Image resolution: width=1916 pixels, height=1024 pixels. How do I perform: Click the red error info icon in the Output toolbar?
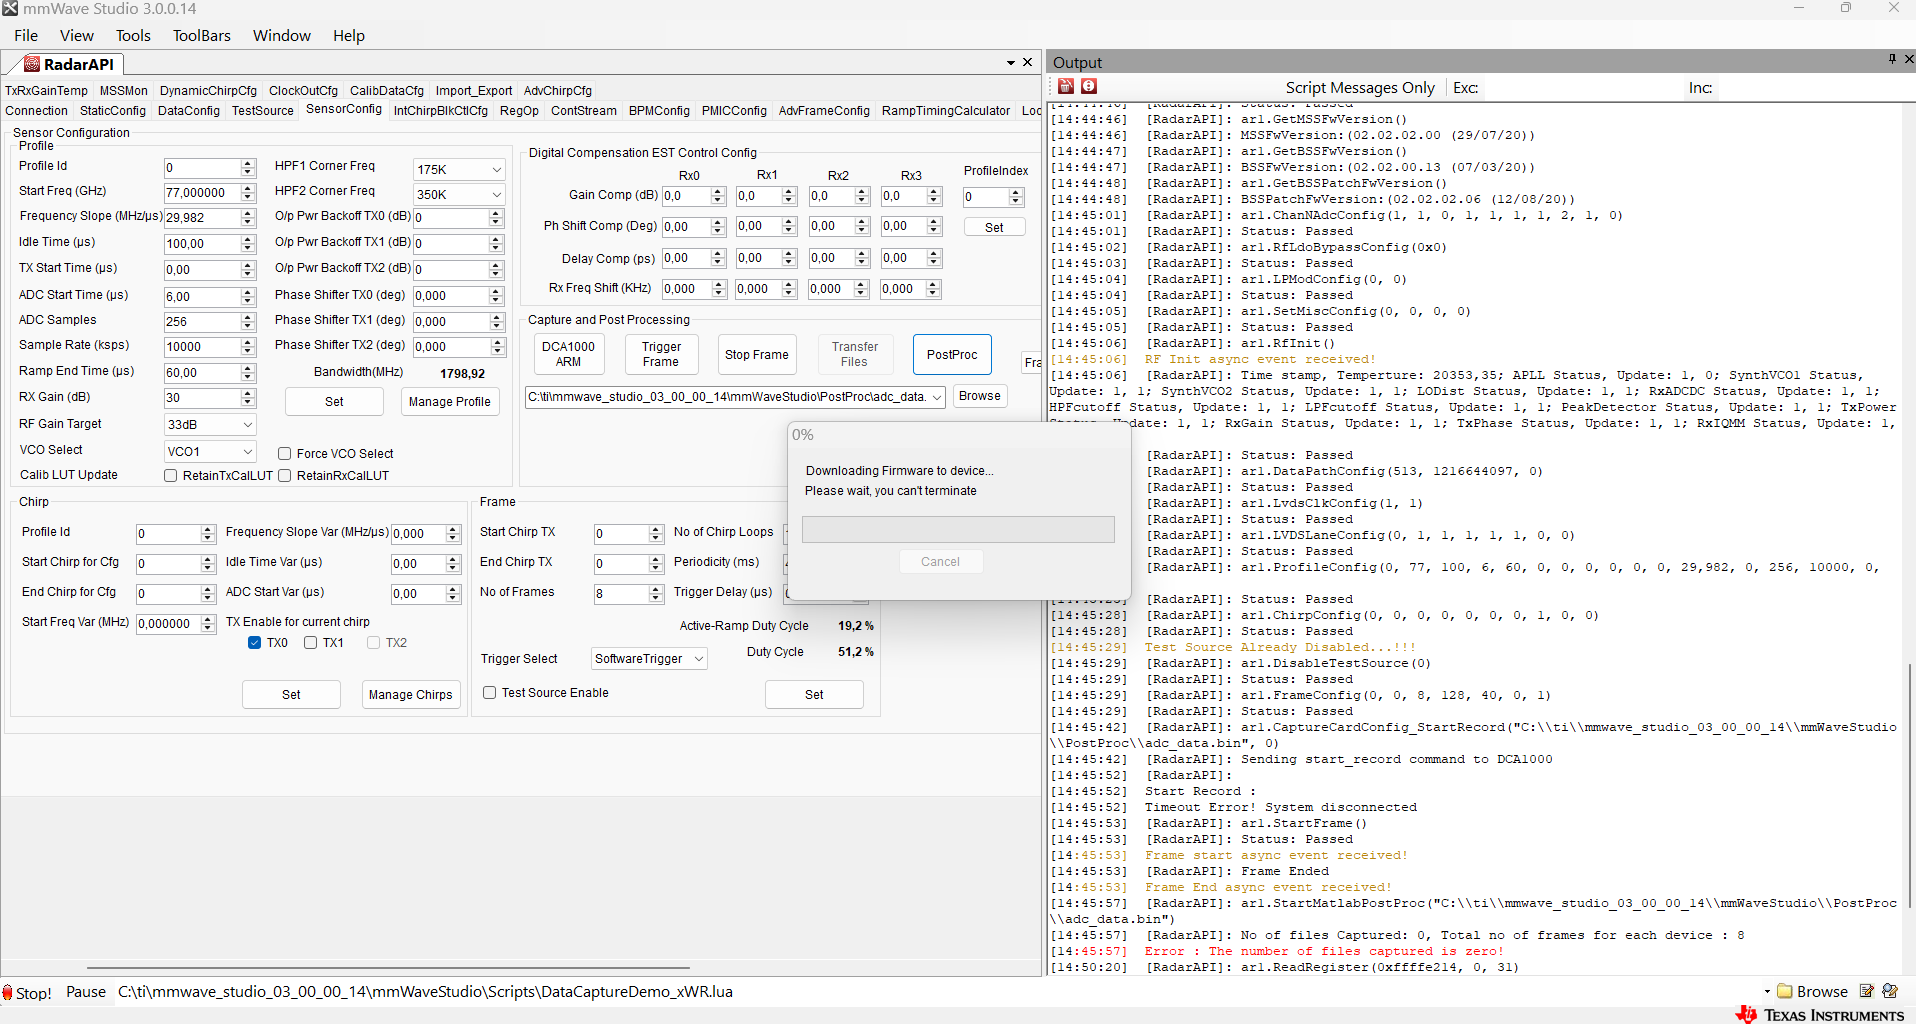1089,87
